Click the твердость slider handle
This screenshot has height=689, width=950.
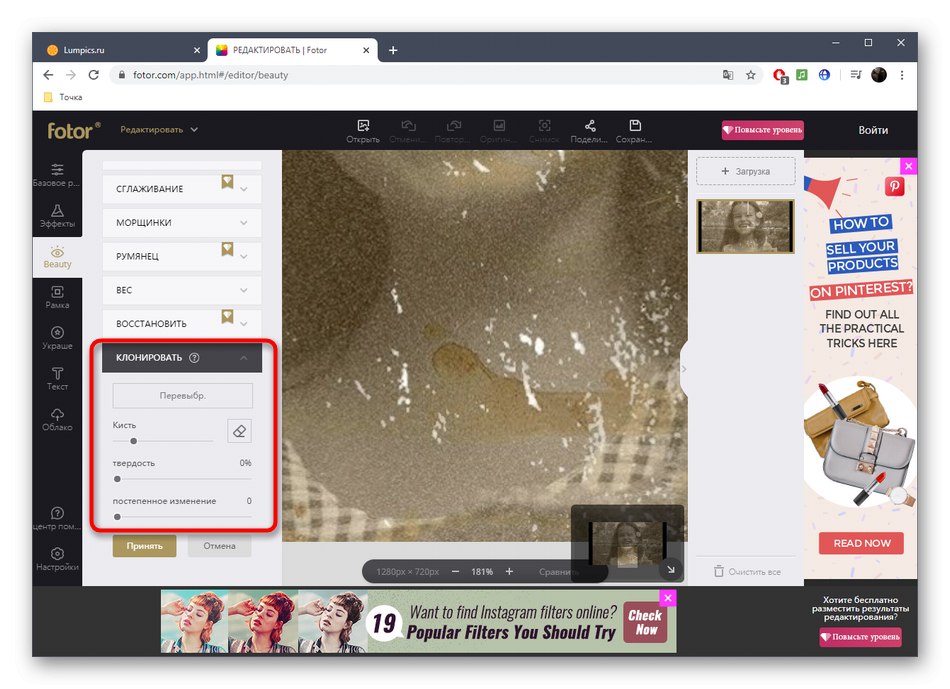(x=118, y=479)
